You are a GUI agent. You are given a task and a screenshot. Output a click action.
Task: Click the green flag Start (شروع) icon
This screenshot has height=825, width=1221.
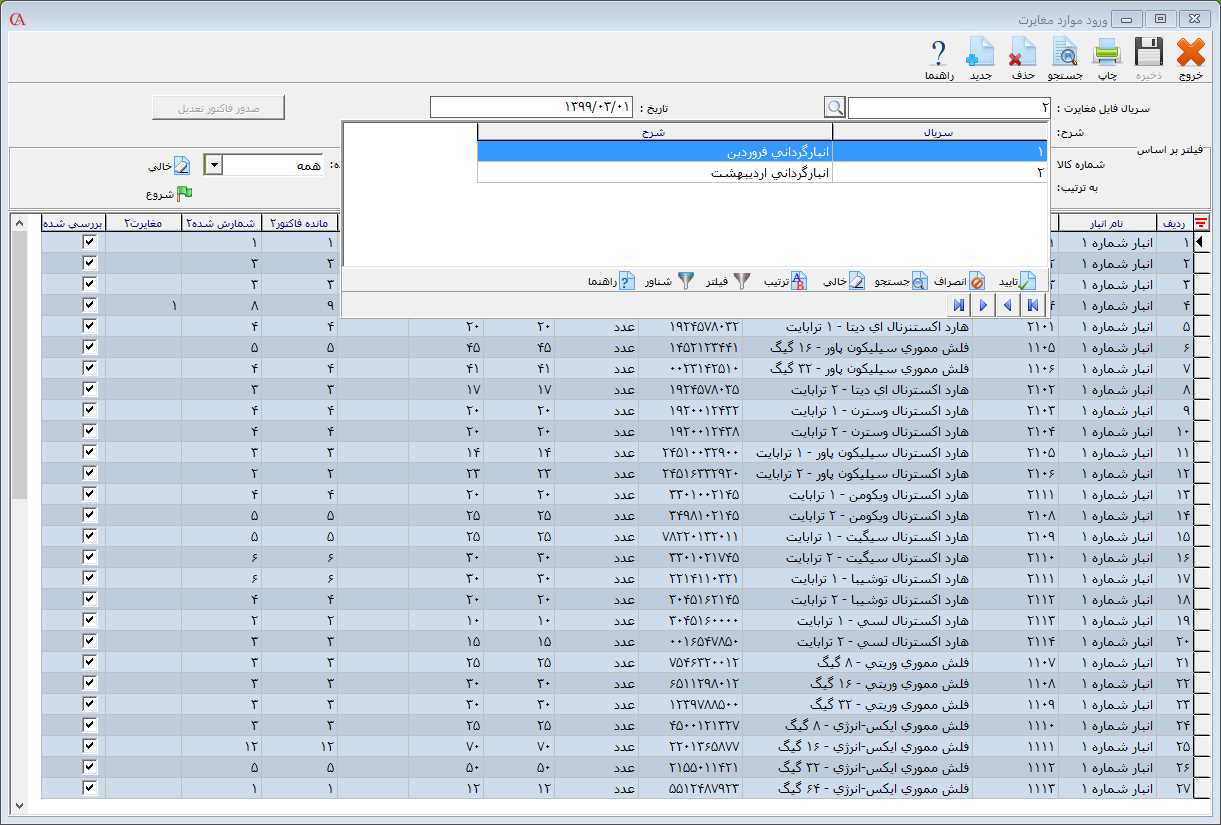[184, 194]
